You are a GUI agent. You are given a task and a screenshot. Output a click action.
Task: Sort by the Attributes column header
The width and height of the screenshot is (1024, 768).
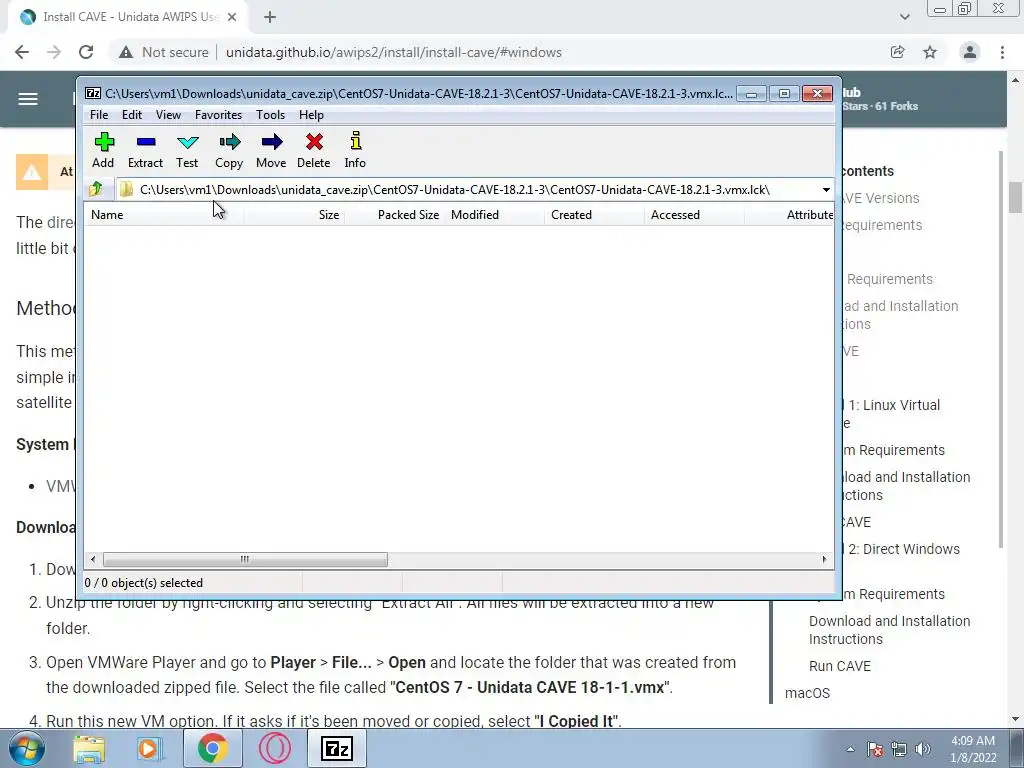[790, 215]
